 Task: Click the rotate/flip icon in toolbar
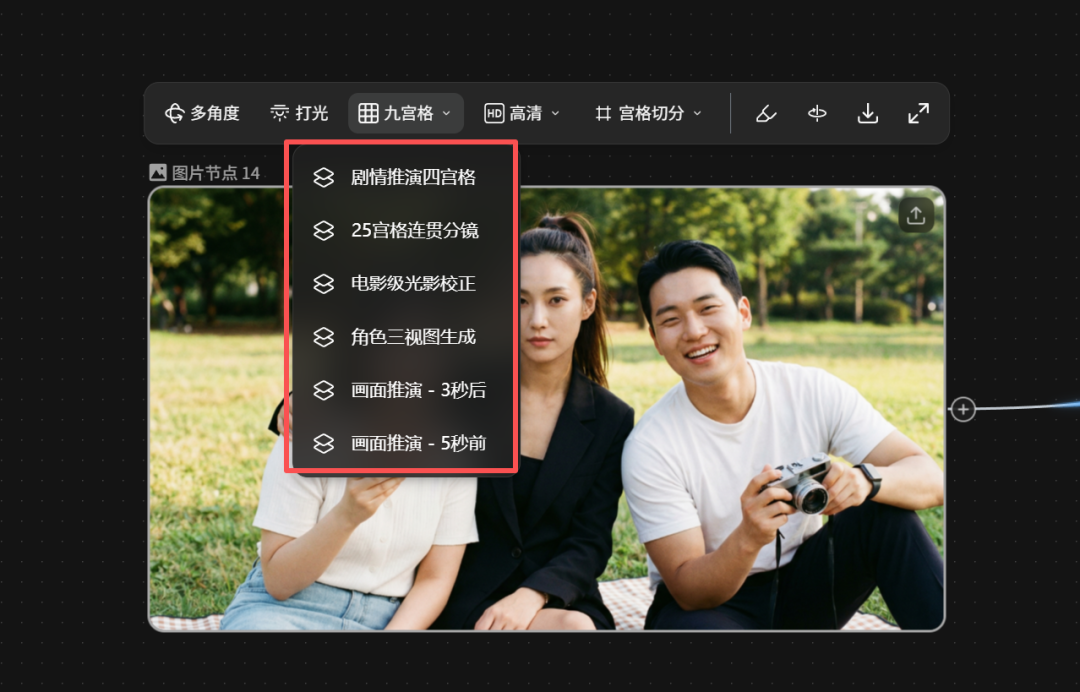point(817,113)
